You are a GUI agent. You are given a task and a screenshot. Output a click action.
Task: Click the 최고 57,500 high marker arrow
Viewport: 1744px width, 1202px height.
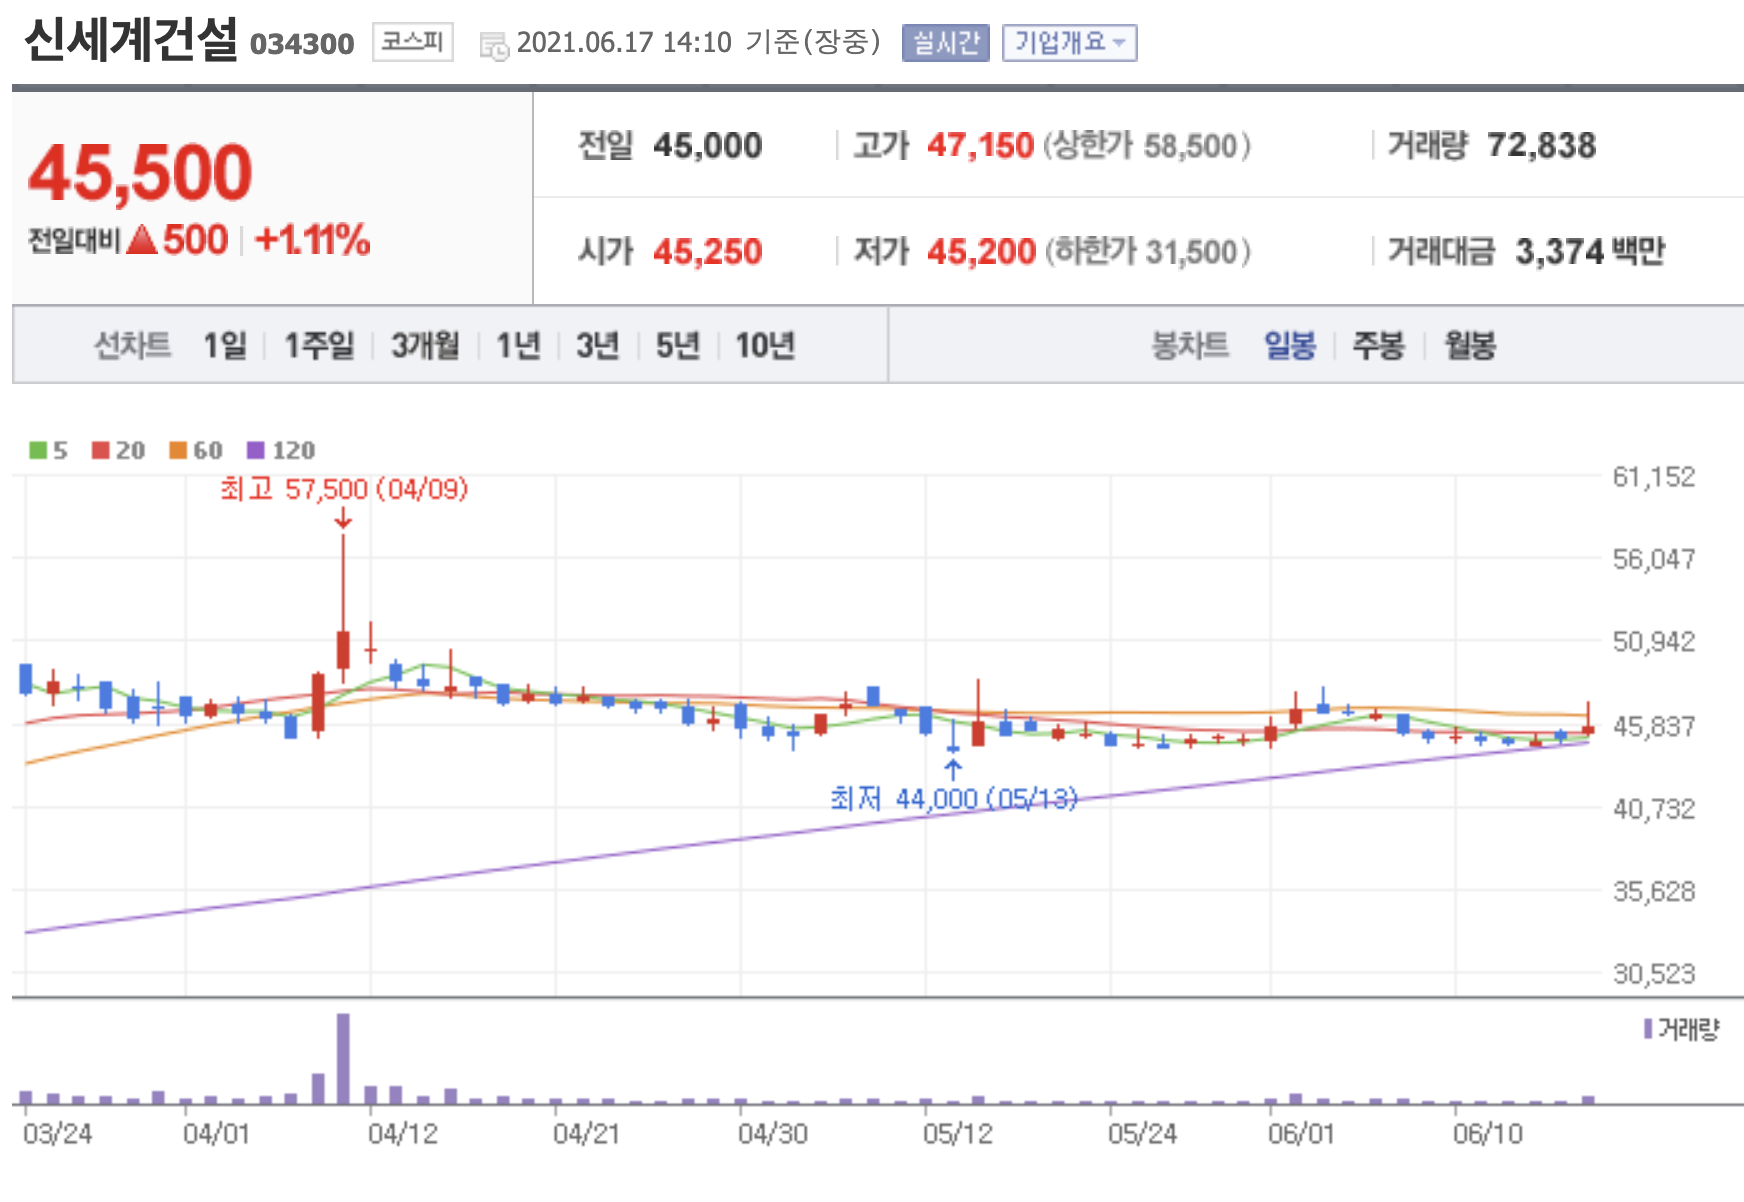coord(343,518)
